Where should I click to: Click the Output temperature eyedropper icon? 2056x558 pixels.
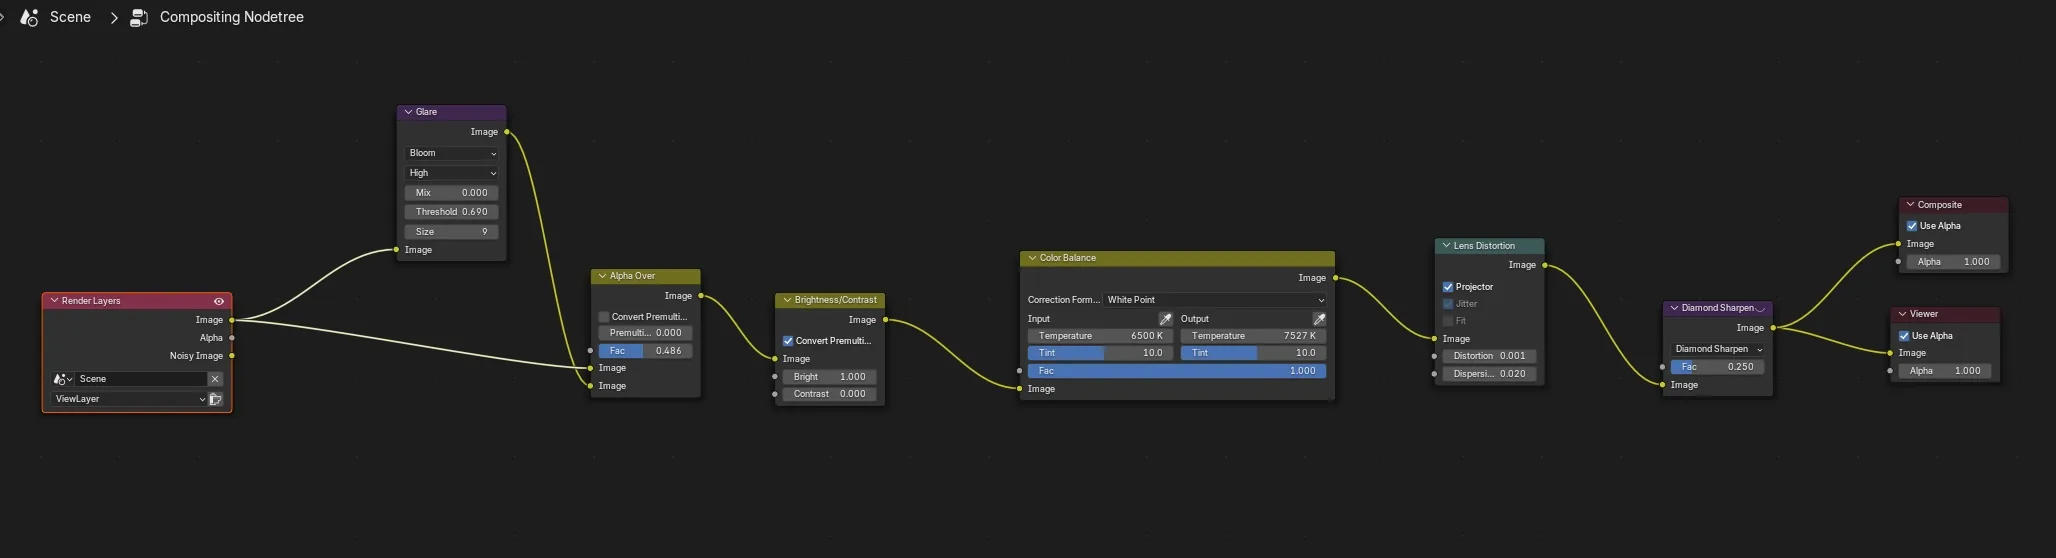click(x=1319, y=319)
